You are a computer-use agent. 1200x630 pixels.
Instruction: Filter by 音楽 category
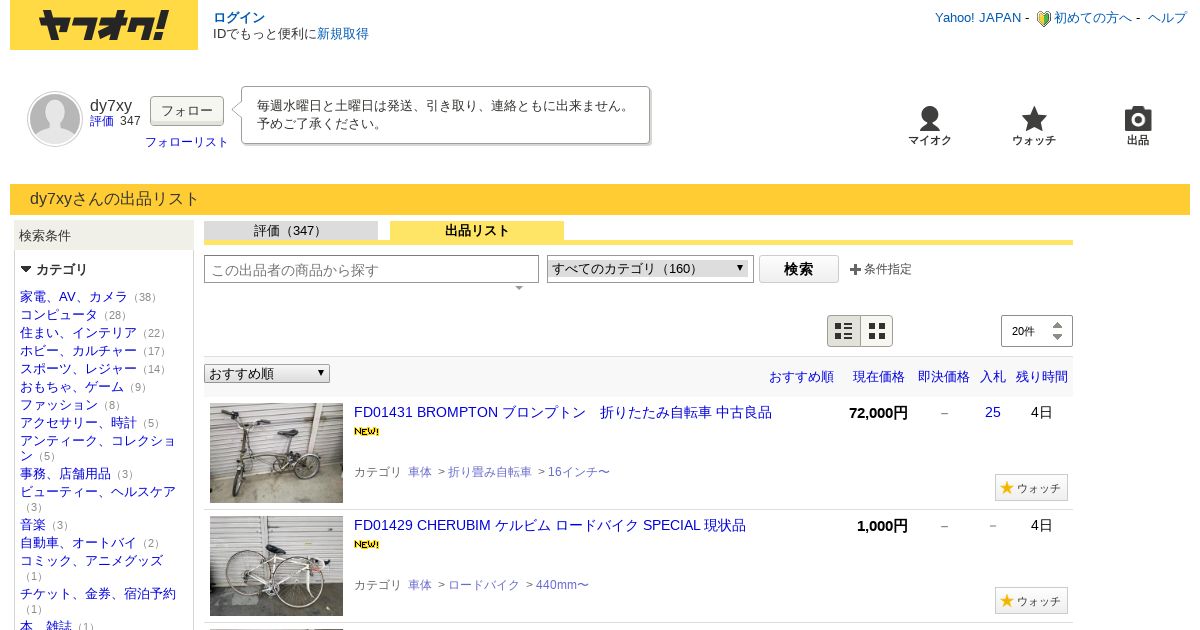tap(33, 525)
